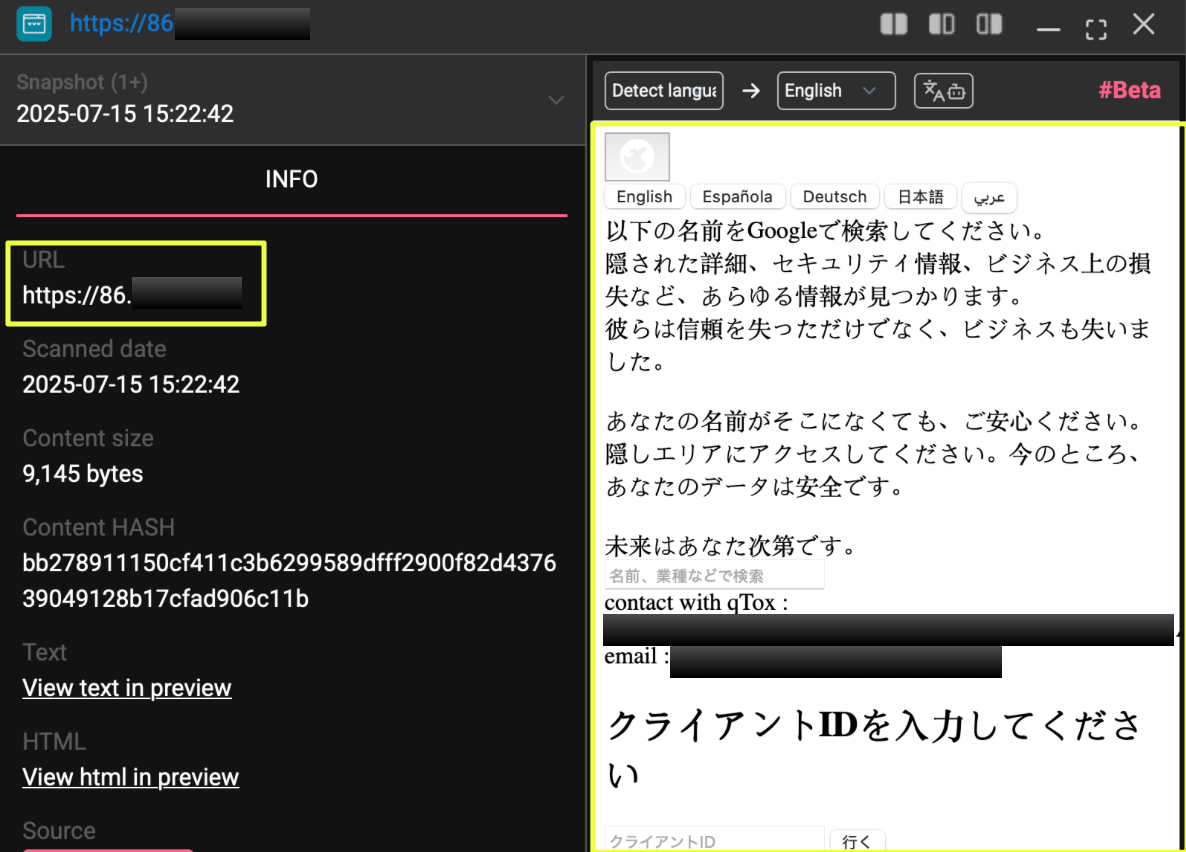
Task: Click the site logo image in preview
Action: pyautogui.click(x=637, y=157)
